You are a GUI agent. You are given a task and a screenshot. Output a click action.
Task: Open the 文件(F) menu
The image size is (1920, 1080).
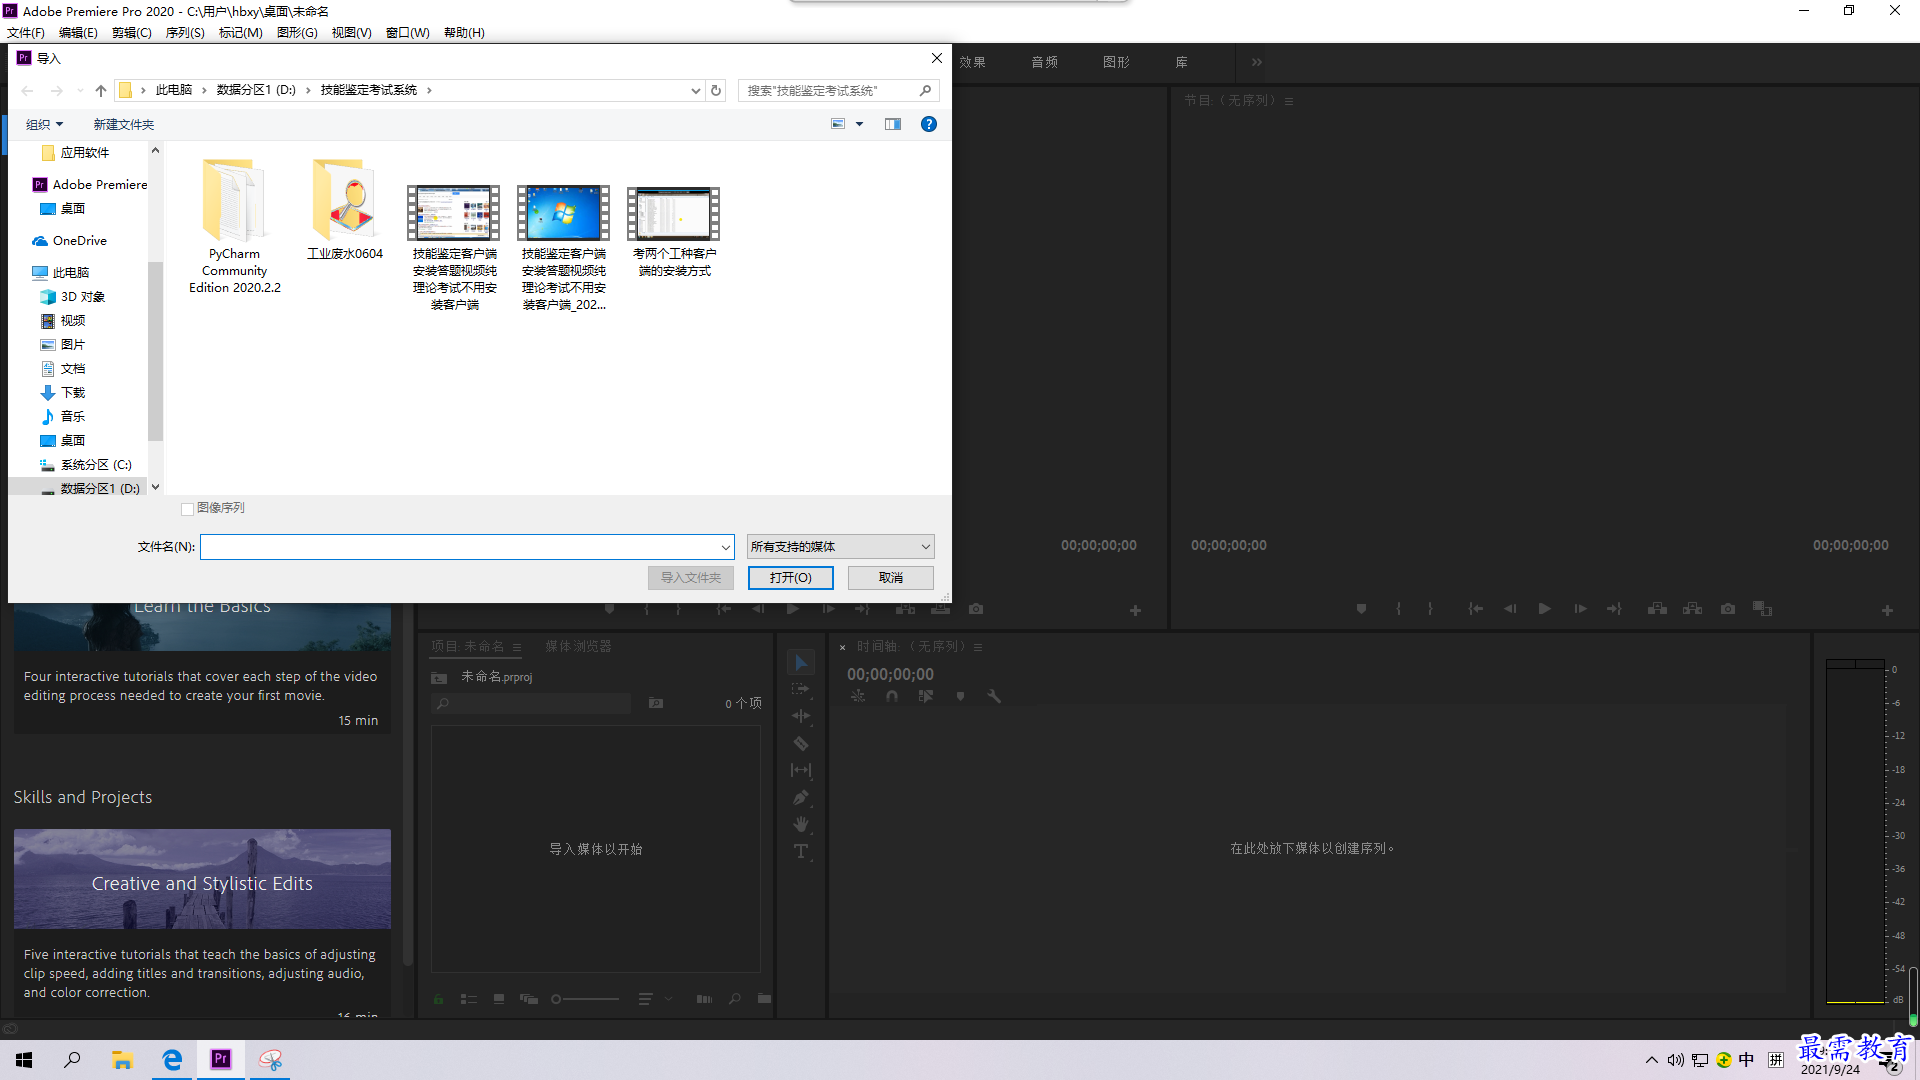click(x=26, y=33)
